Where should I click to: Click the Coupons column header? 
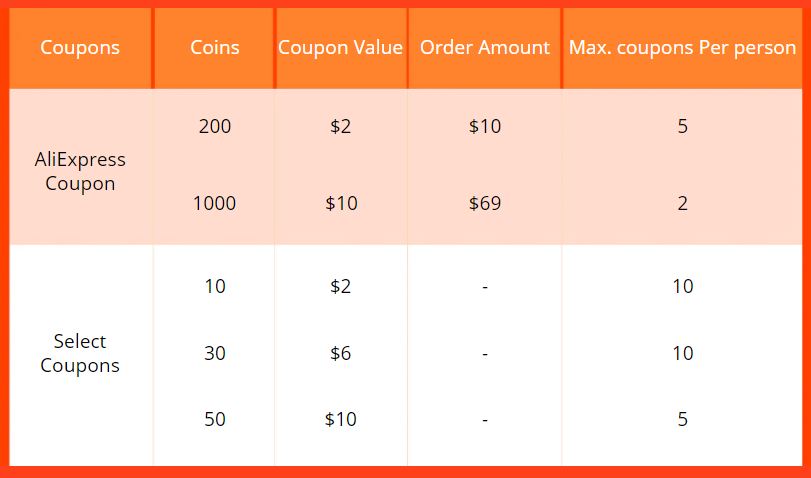[80, 48]
